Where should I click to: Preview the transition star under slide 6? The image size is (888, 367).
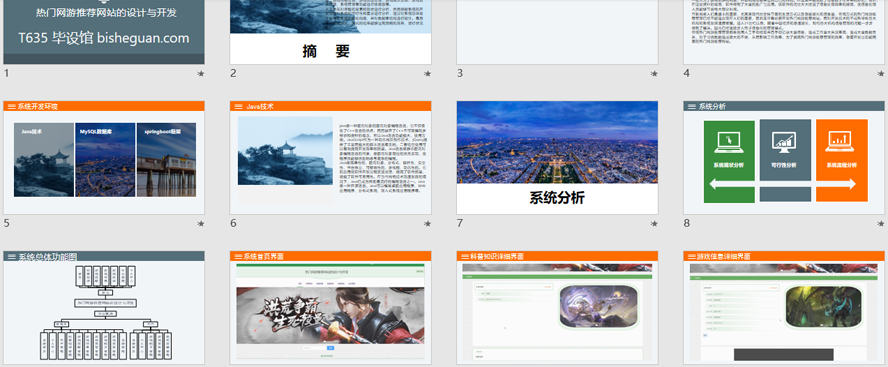pos(427,224)
